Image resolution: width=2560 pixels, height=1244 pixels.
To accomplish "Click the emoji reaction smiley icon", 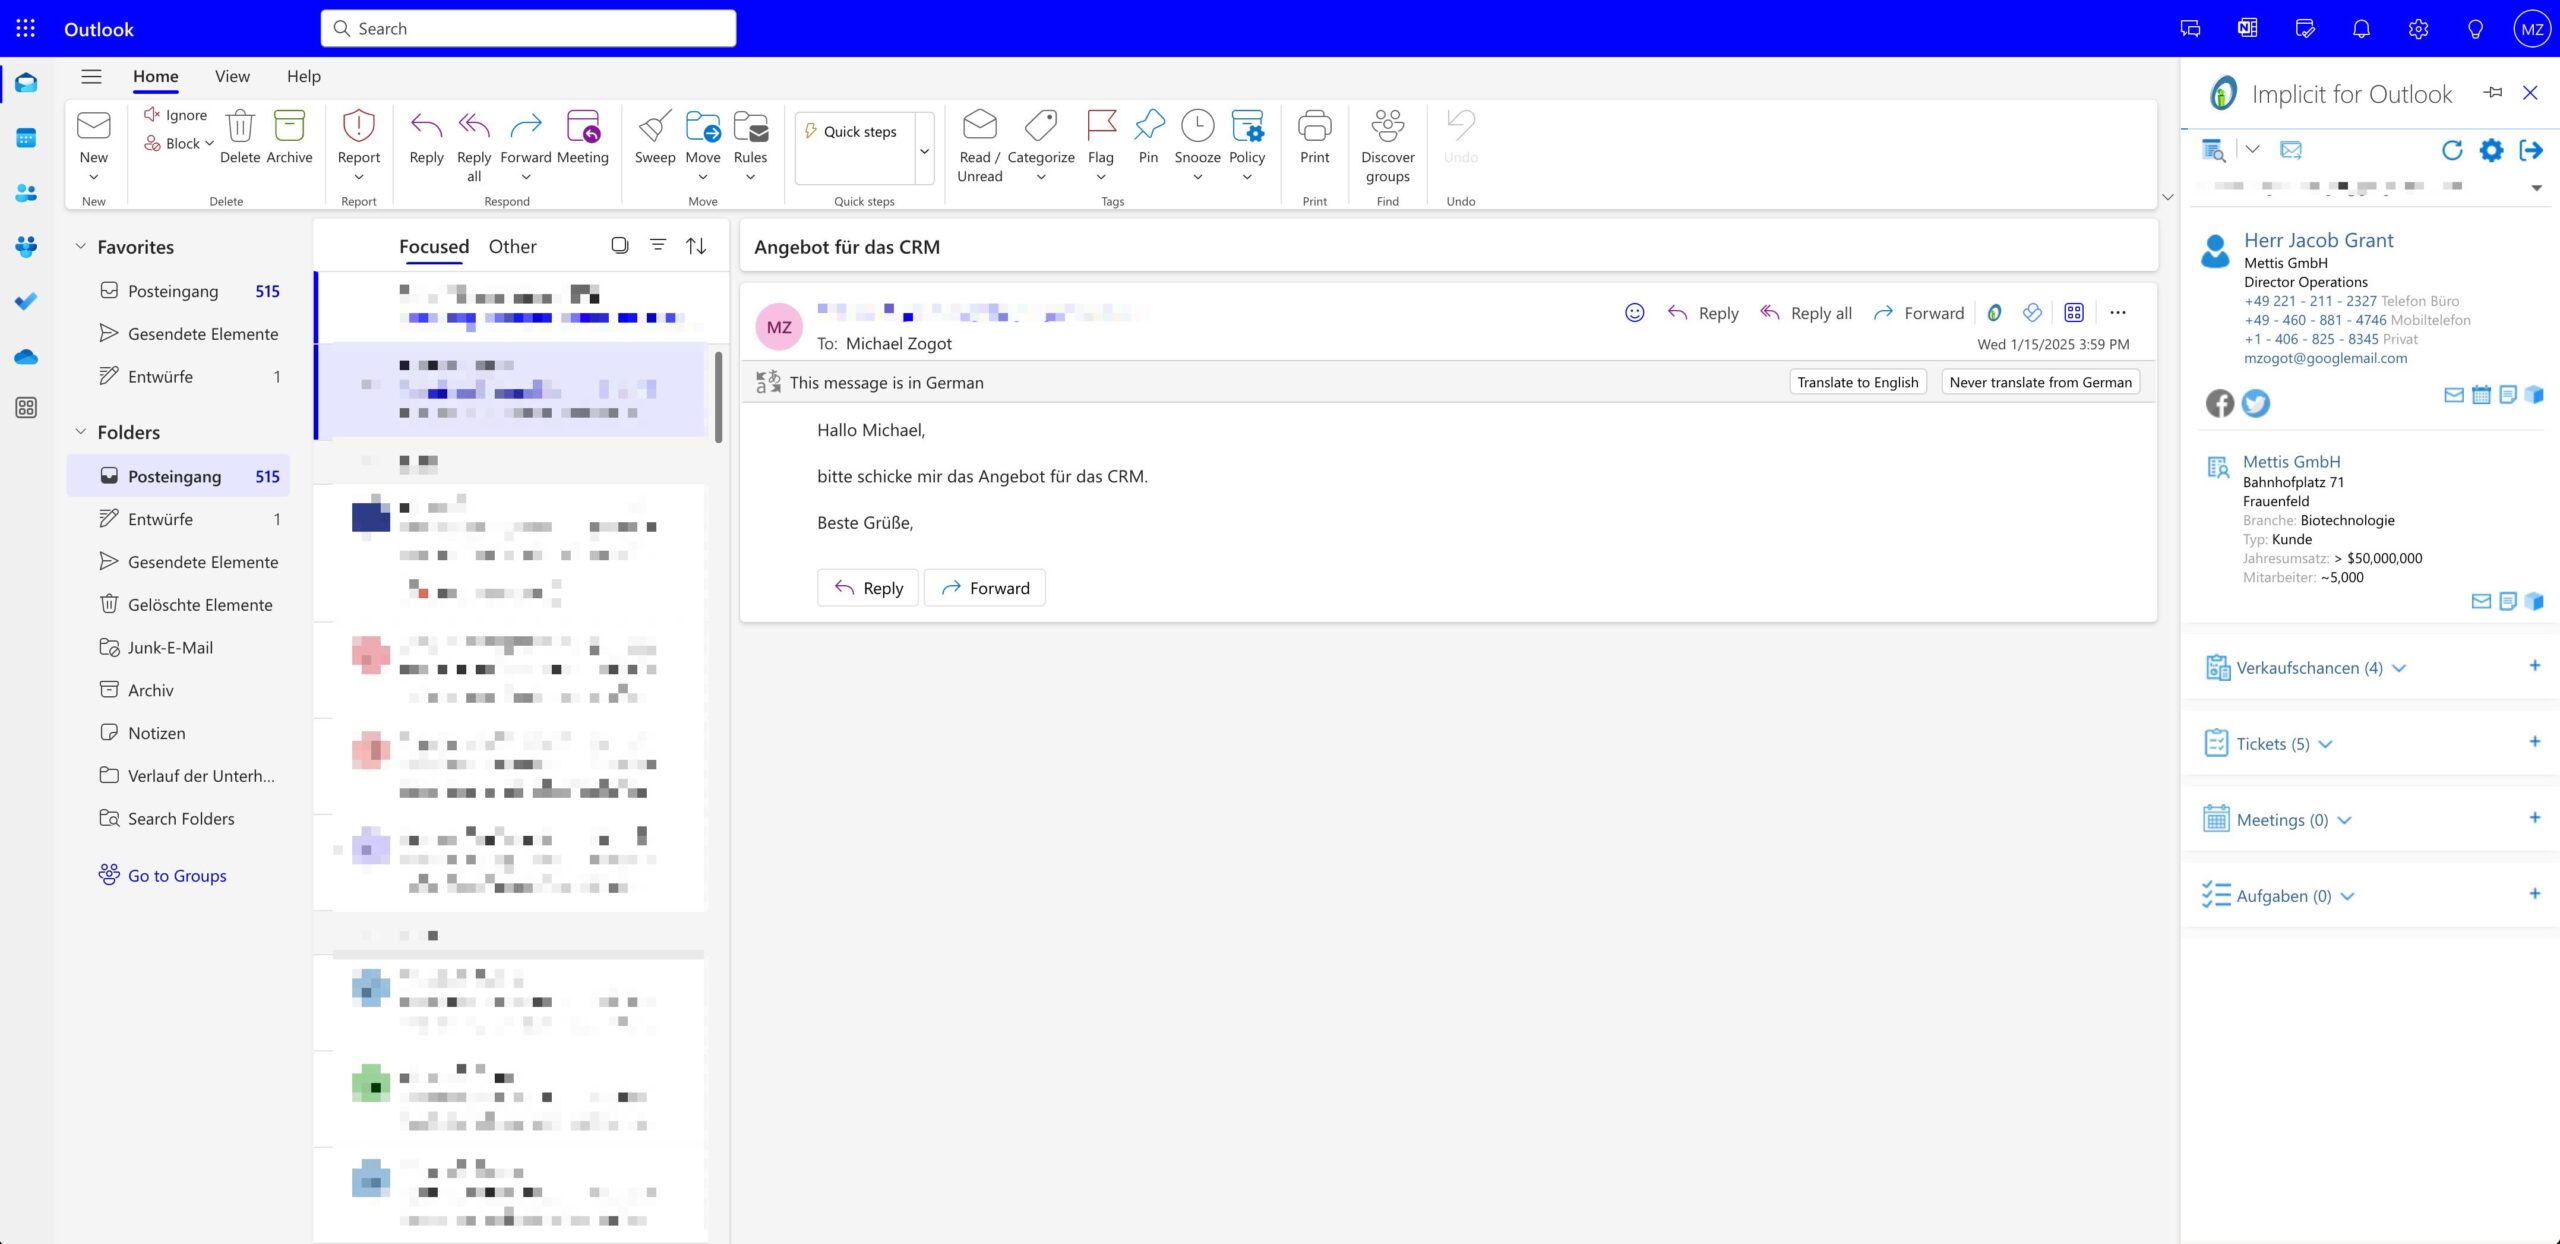I will 1634,313.
